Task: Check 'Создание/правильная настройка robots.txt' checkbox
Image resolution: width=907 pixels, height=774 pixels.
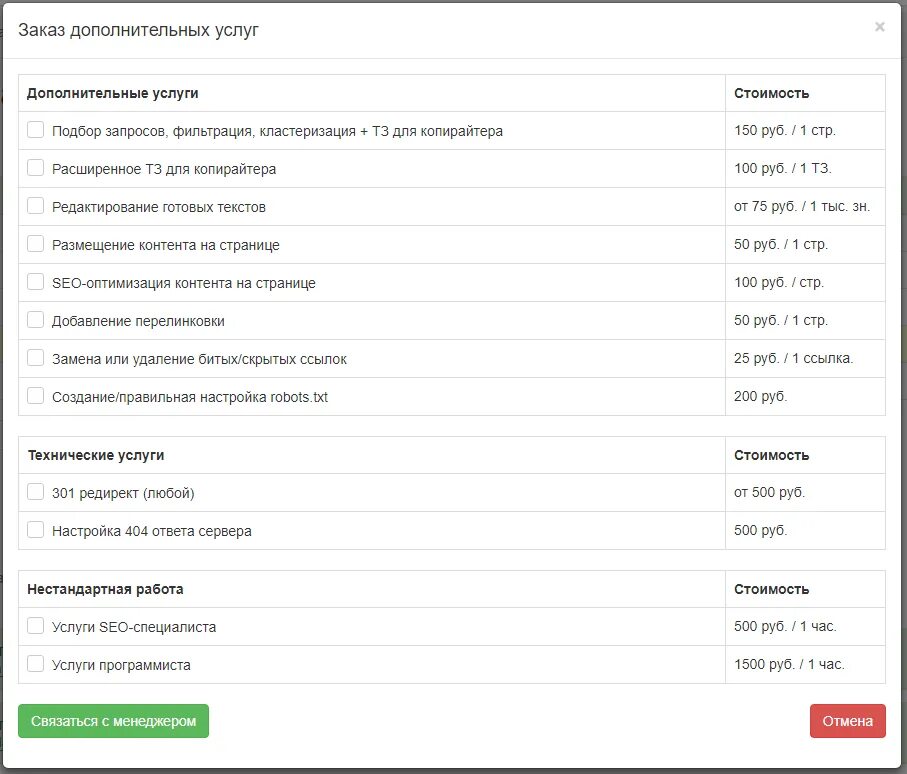Action: (x=35, y=396)
